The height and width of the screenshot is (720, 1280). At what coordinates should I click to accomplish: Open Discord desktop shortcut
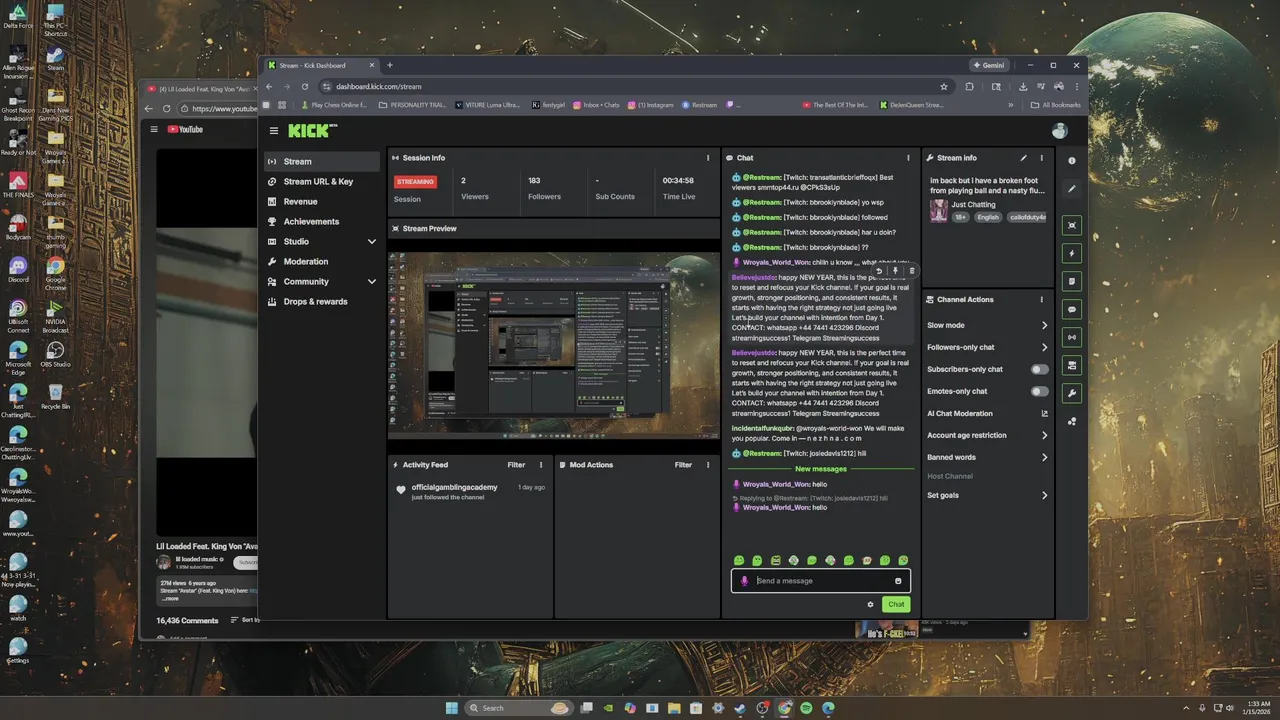click(x=17, y=270)
